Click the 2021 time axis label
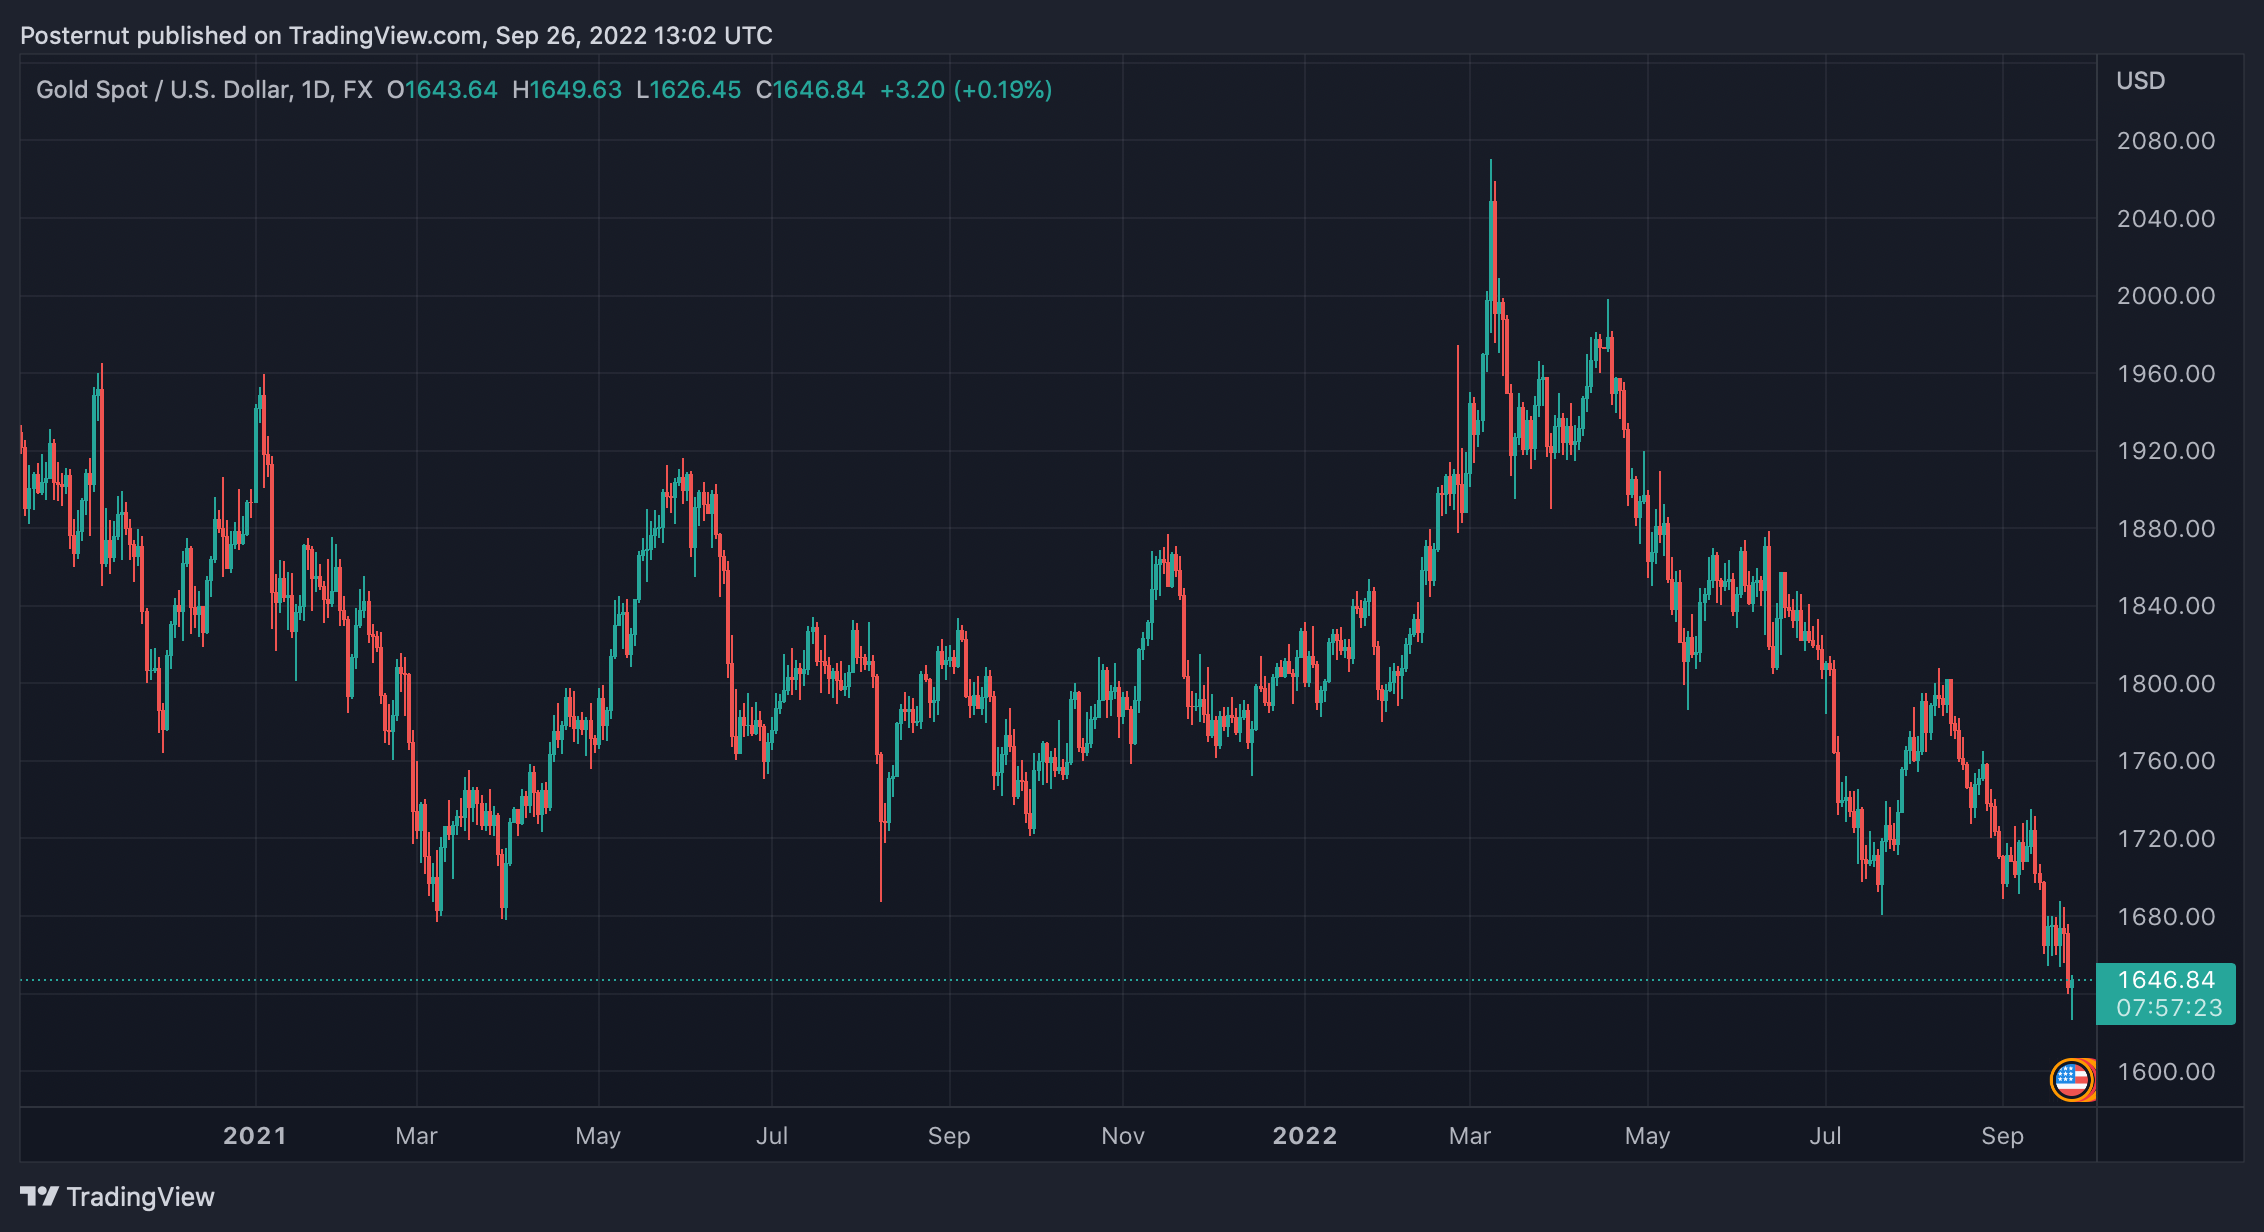2264x1232 pixels. pos(255,1136)
